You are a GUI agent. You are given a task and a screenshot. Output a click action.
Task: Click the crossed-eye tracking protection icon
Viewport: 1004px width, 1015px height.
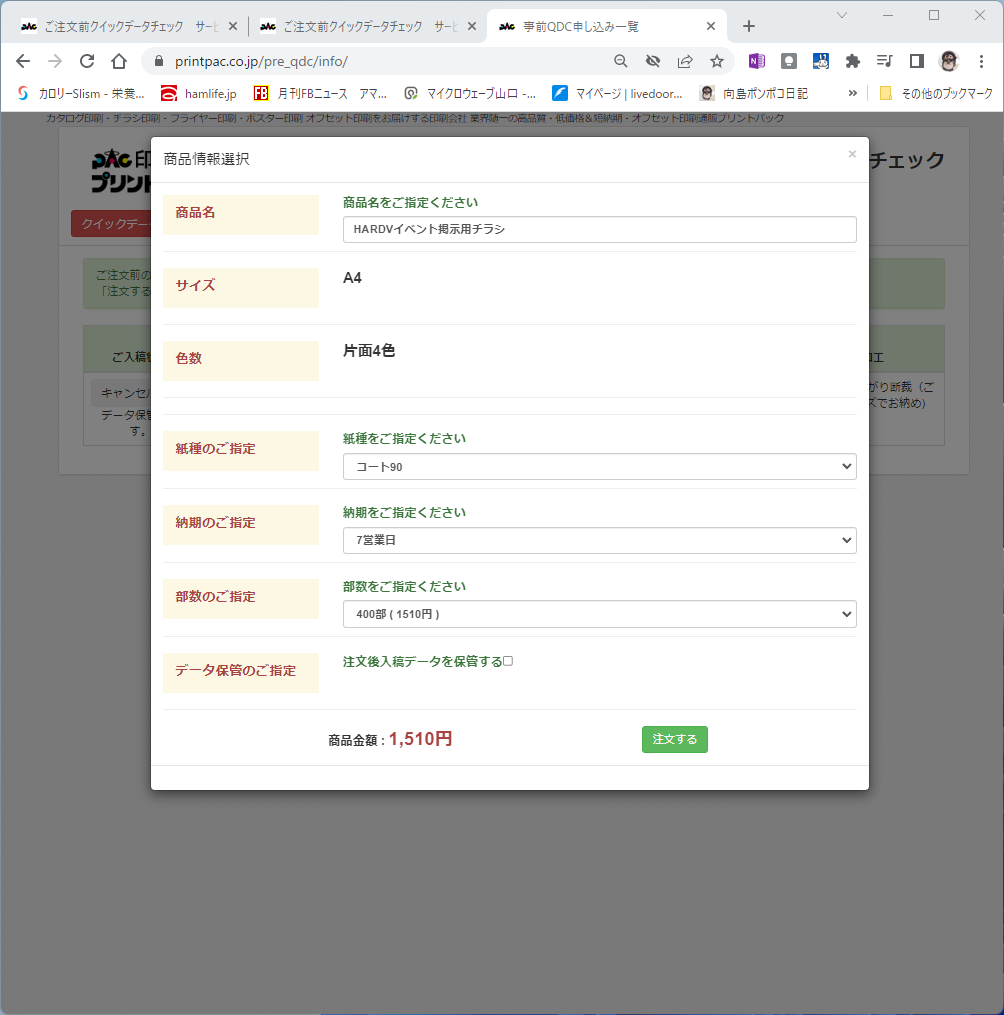pos(653,61)
